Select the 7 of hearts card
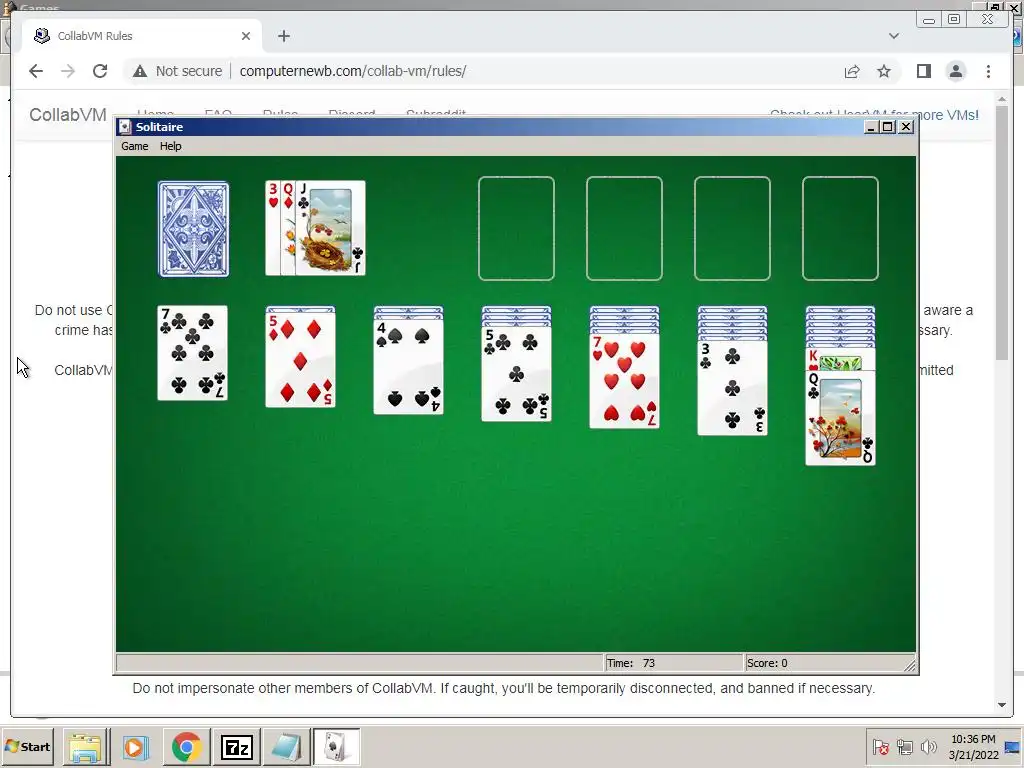1024x768 pixels. (x=624, y=381)
